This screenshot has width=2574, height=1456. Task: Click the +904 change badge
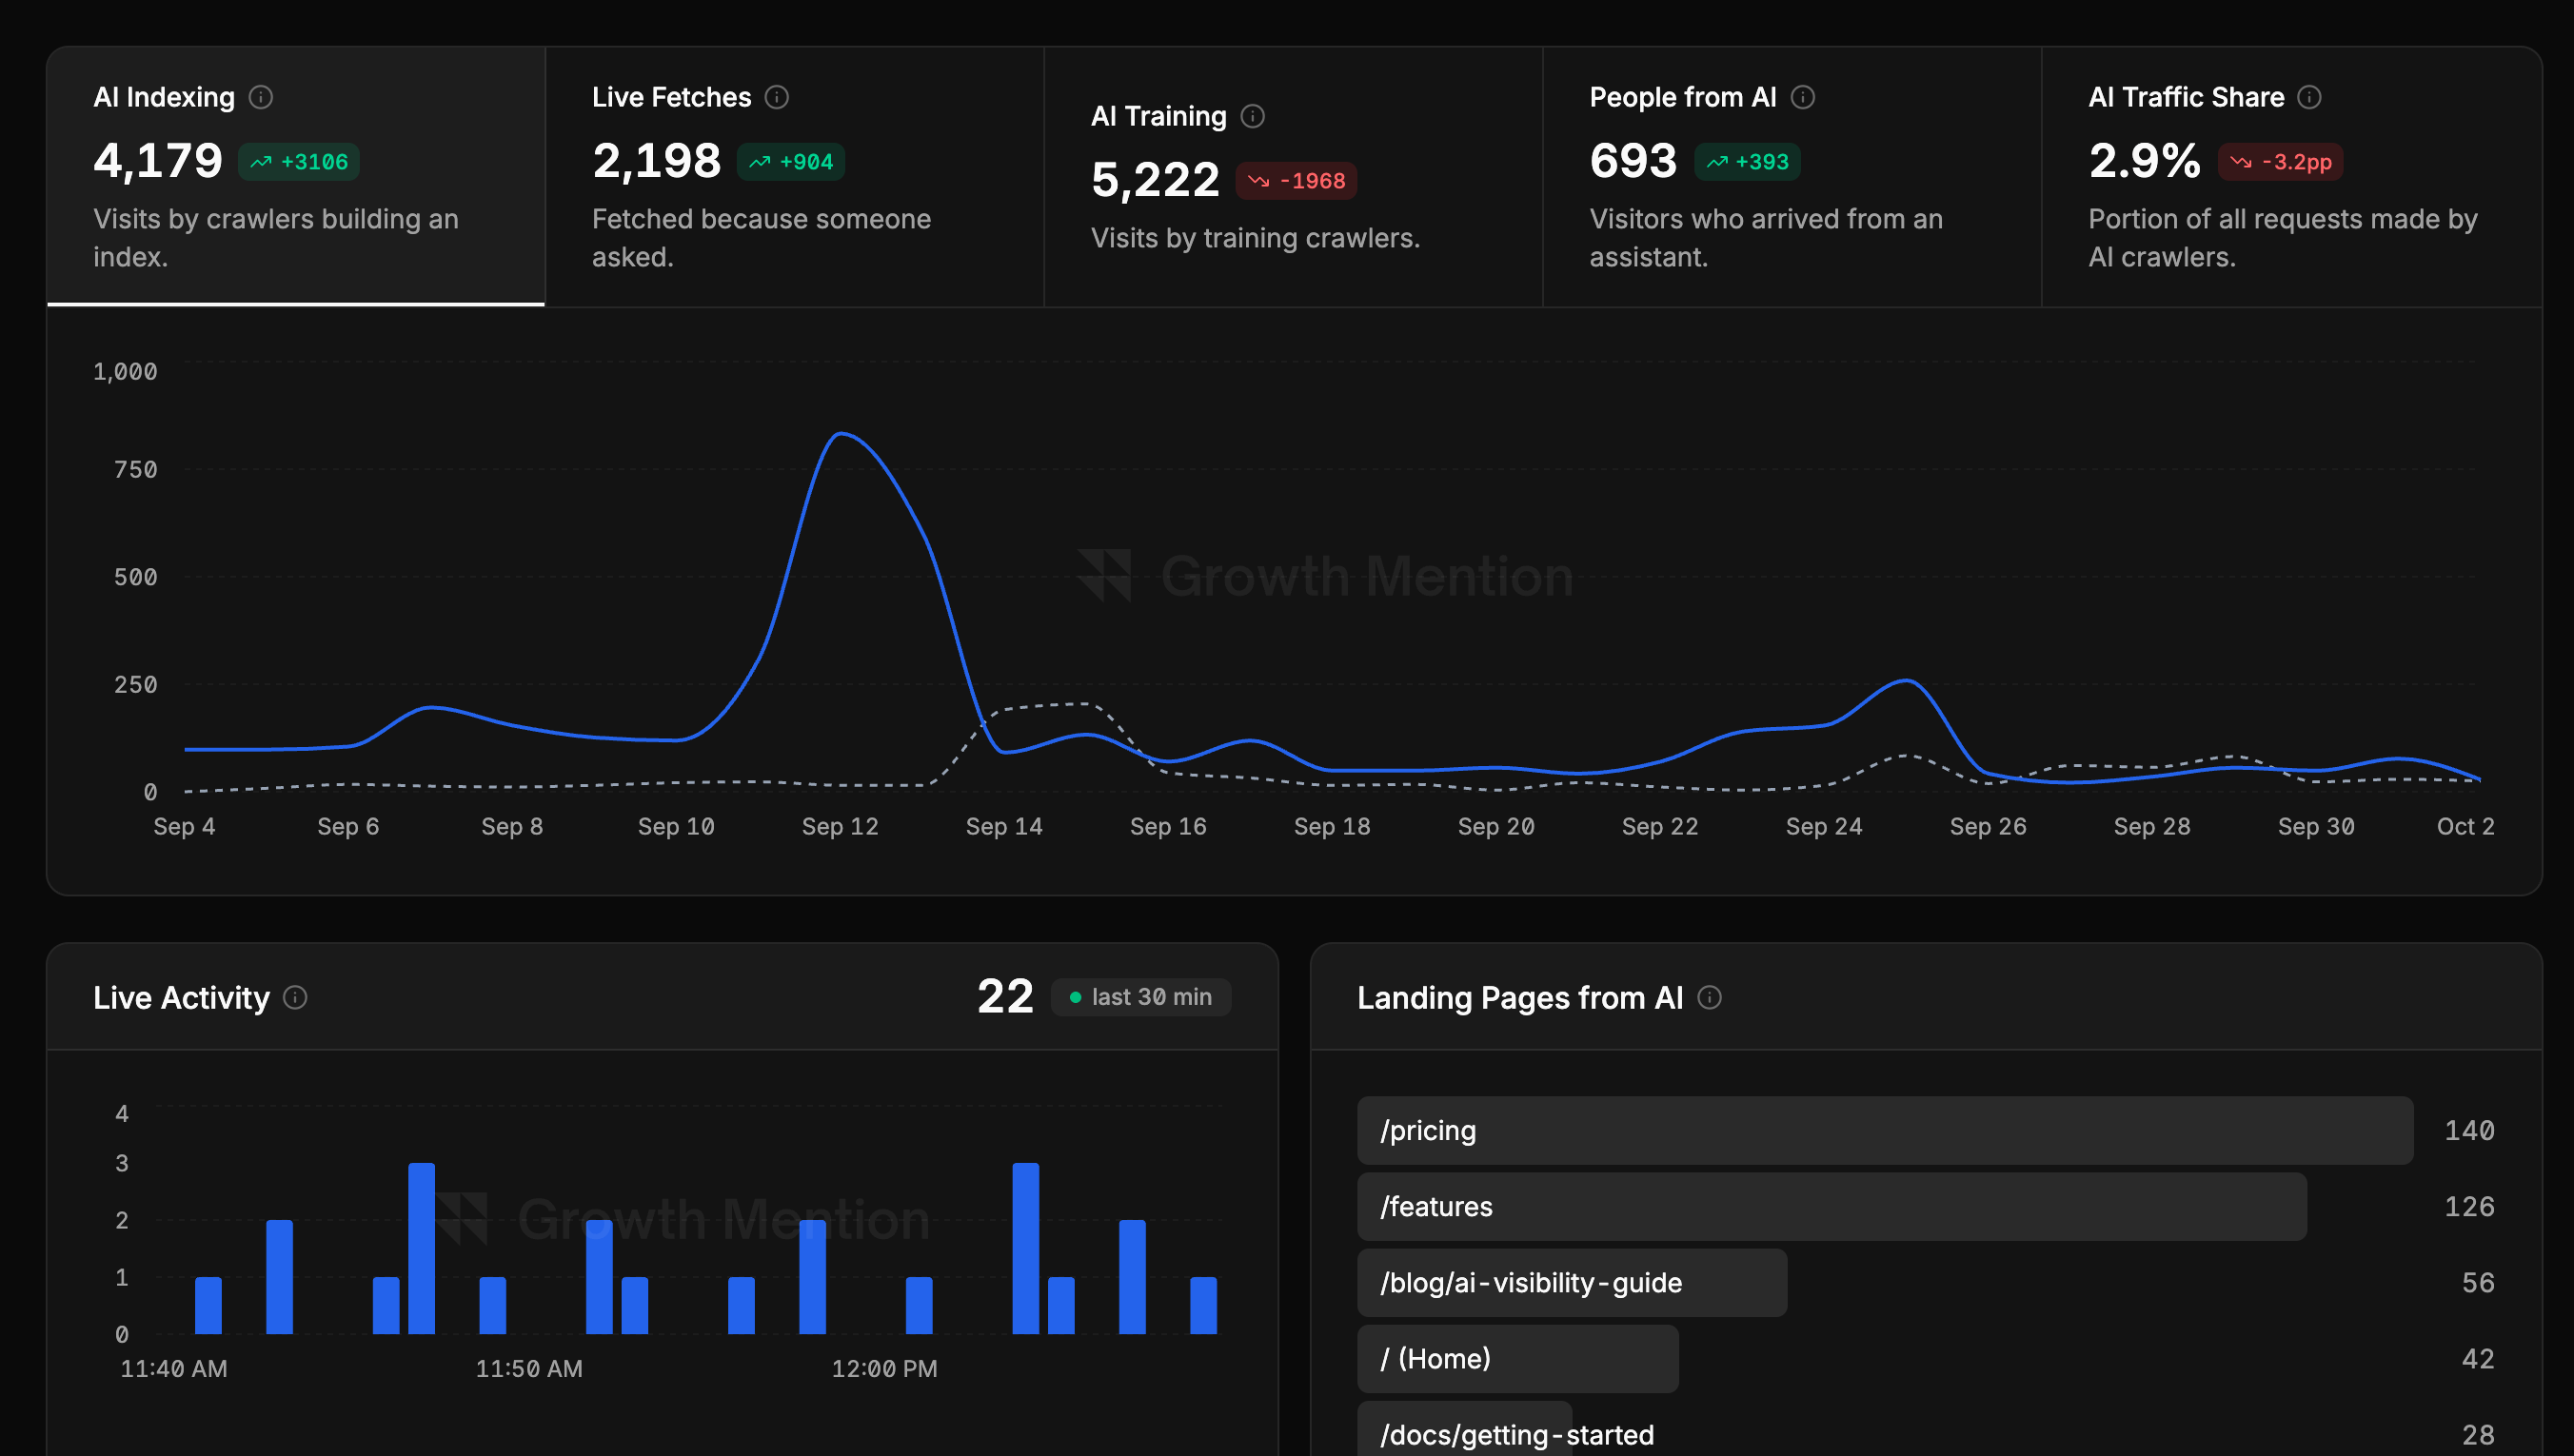[x=791, y=162]
